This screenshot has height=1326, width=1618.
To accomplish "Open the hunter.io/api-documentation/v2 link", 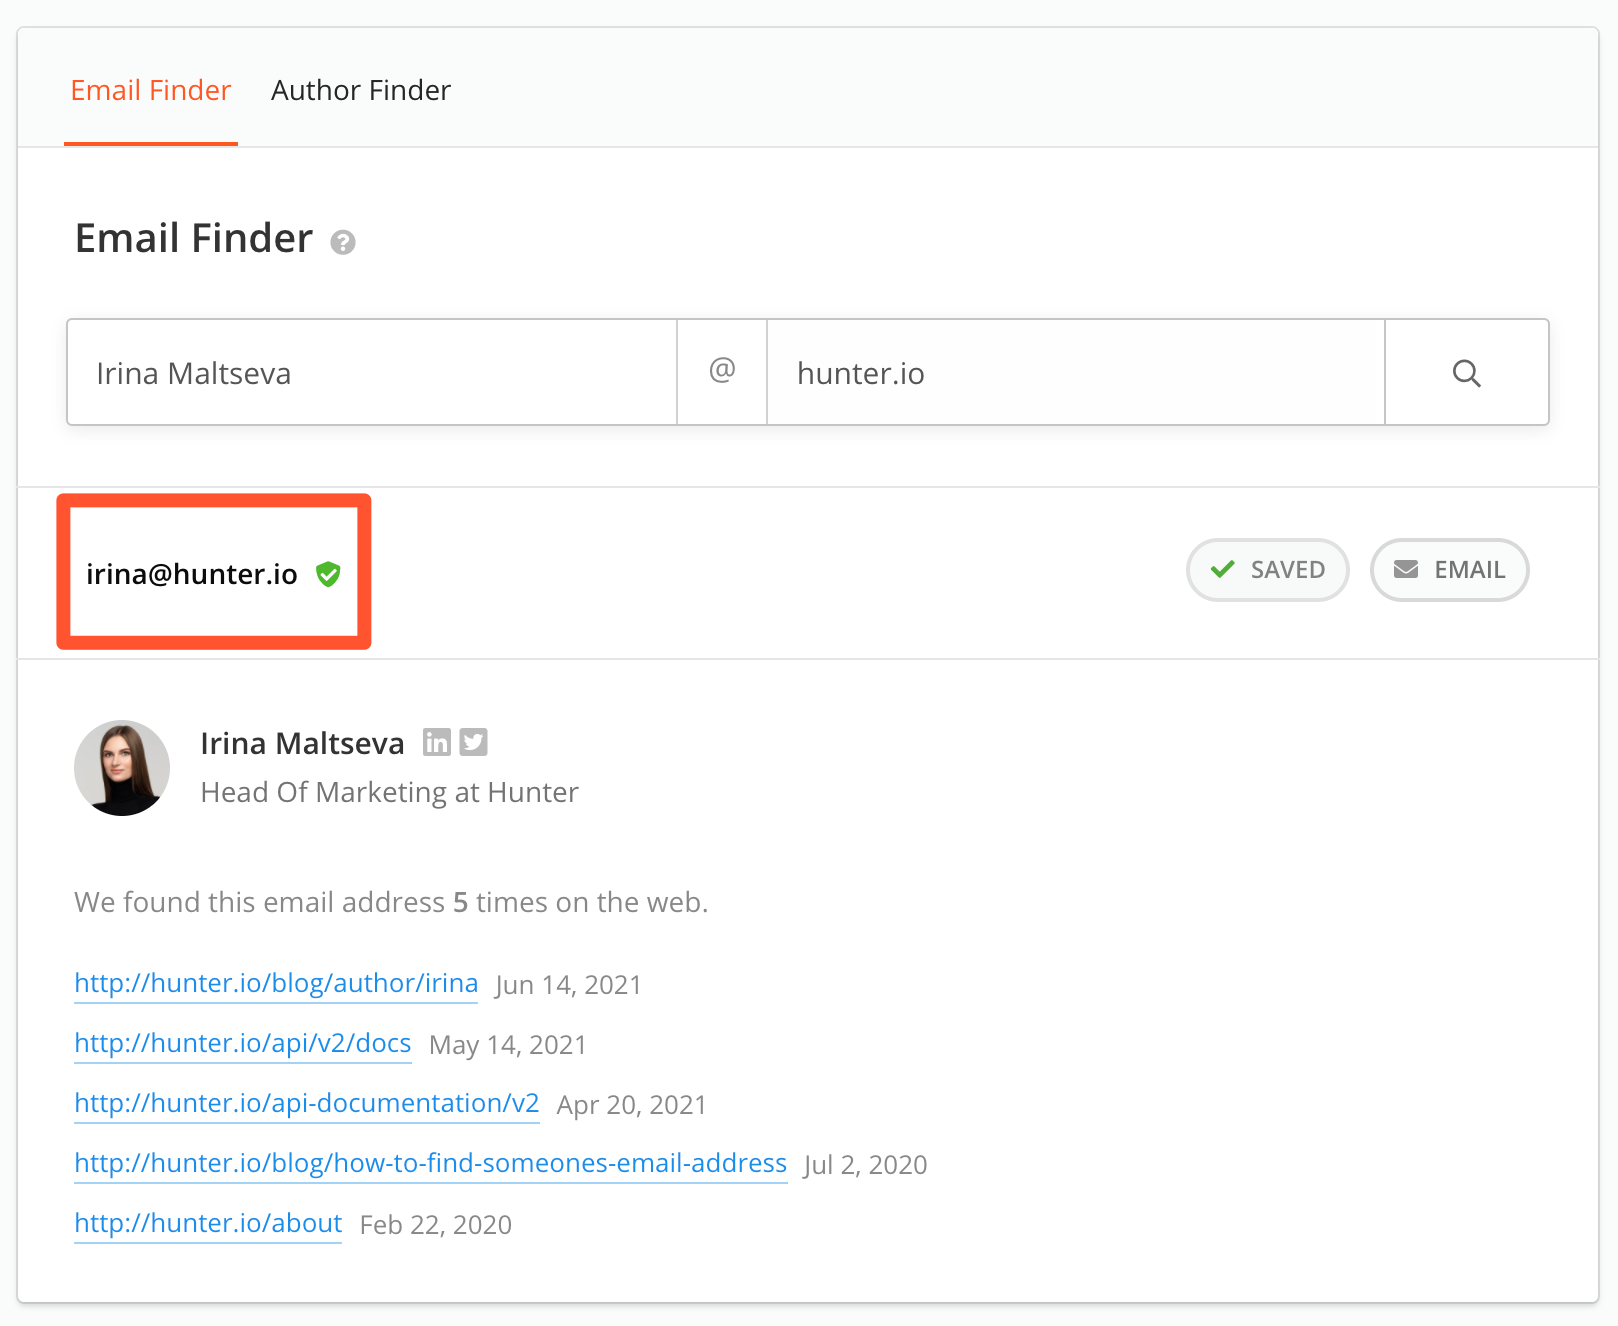I will (307, 1103).
